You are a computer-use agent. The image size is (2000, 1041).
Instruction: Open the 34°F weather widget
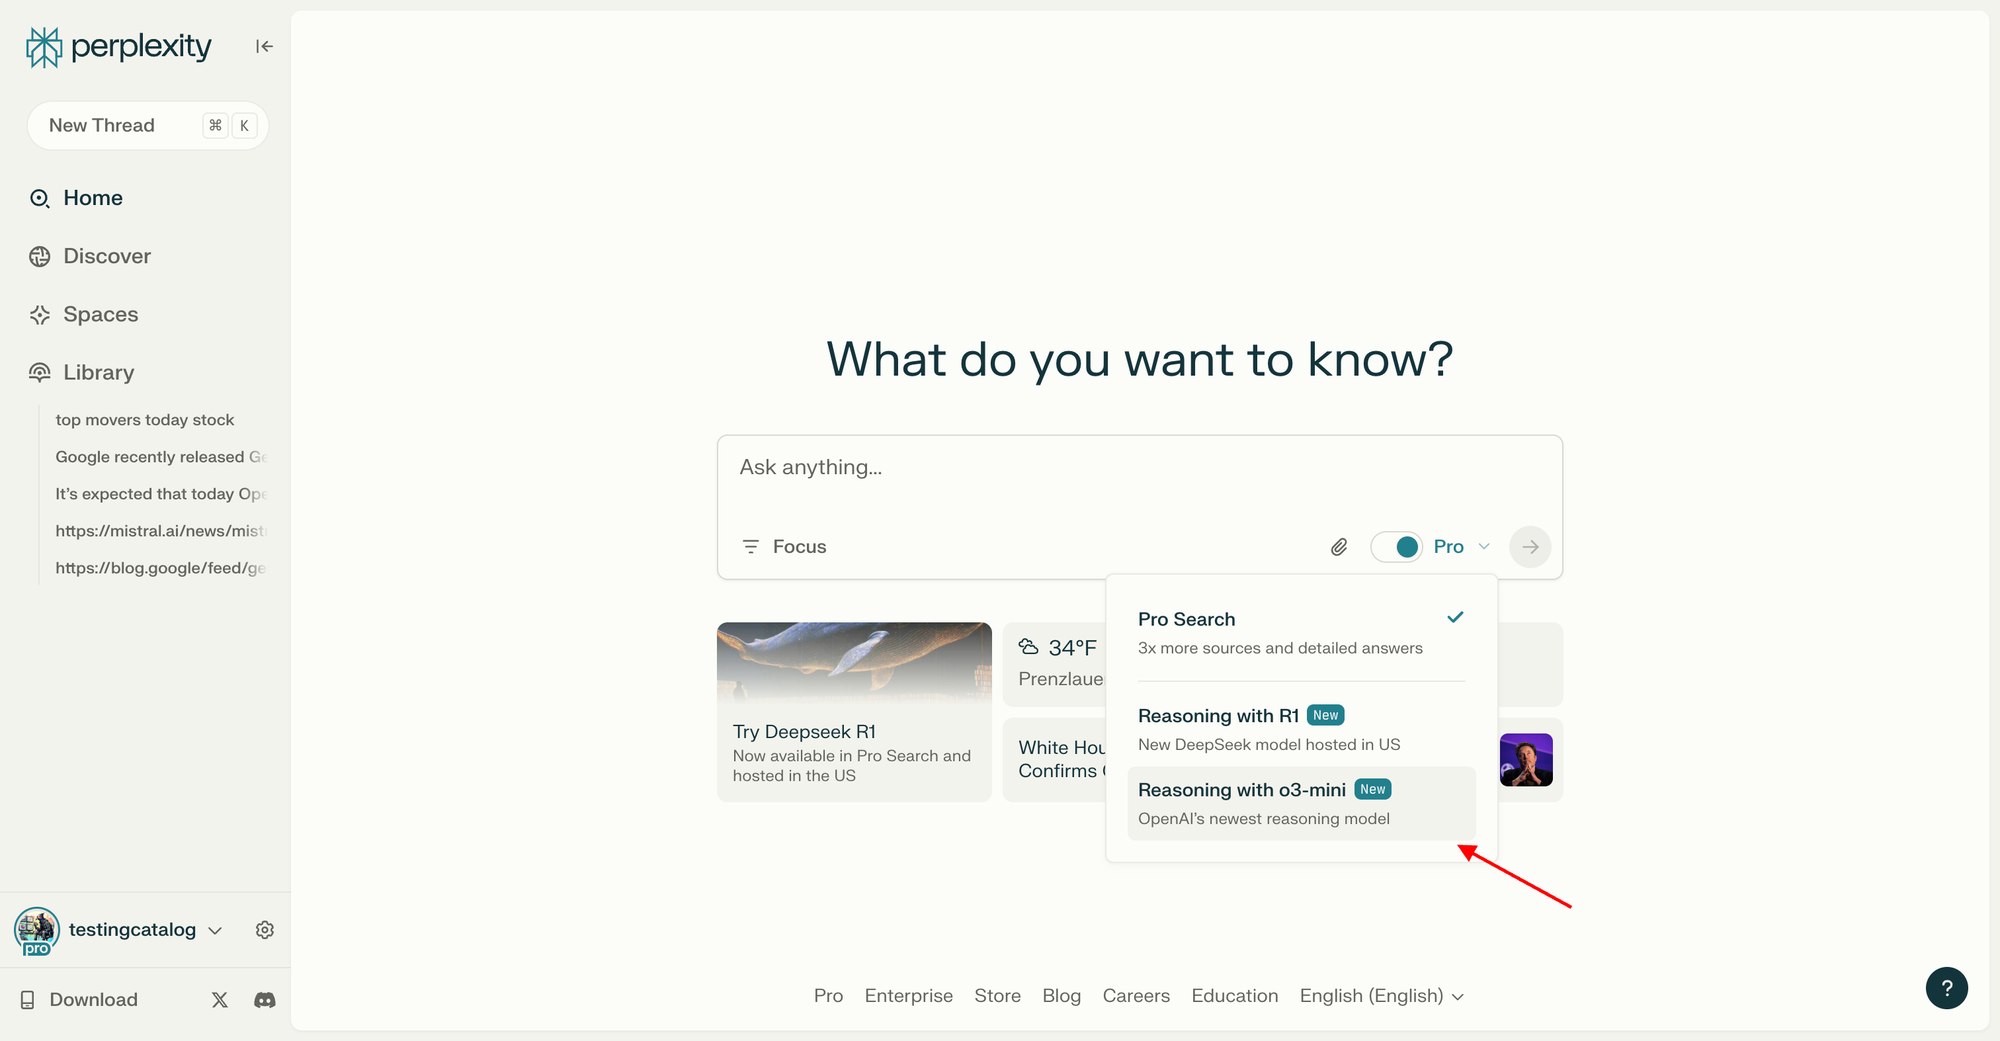pos(1055,663)
